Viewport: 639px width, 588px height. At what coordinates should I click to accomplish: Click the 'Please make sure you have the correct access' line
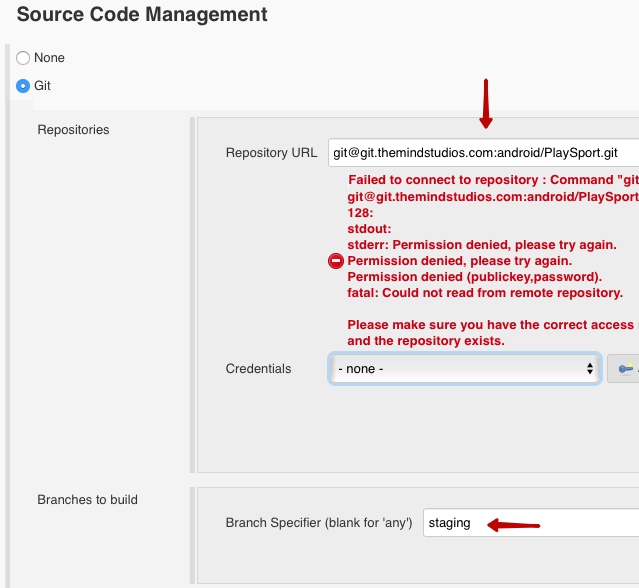pyautogui.click(x=493, y=325)
